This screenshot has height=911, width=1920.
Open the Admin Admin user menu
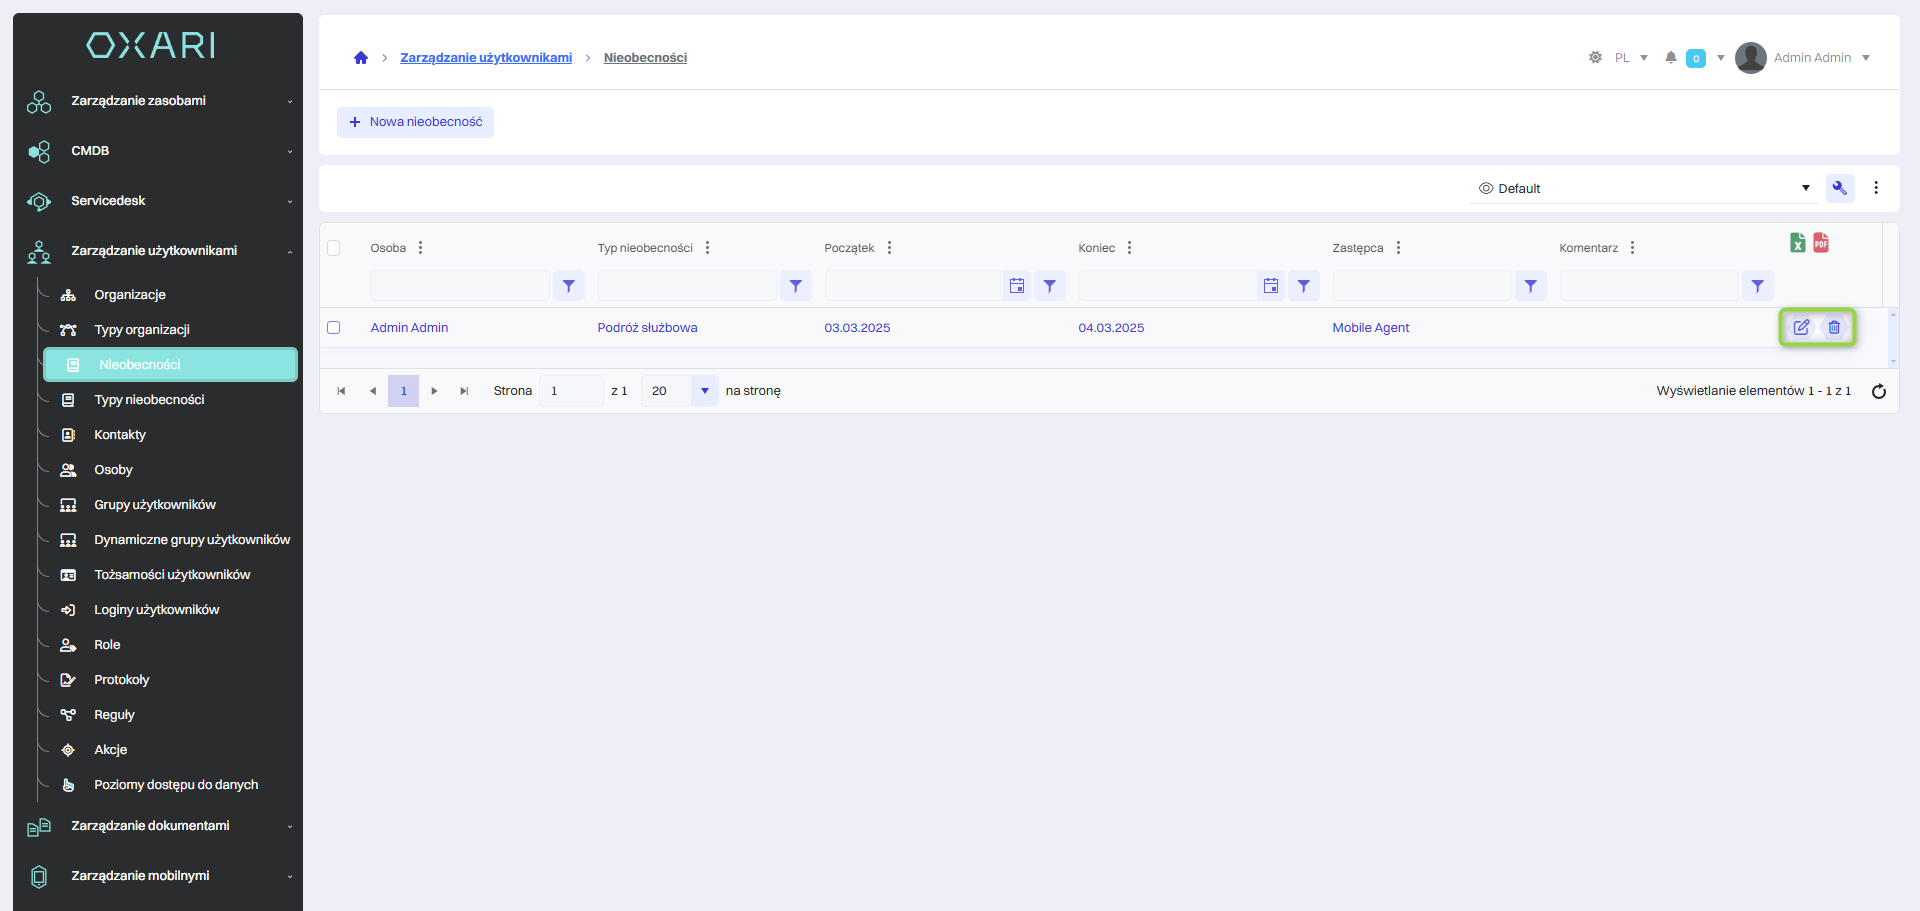click(x=1811, y=58)
